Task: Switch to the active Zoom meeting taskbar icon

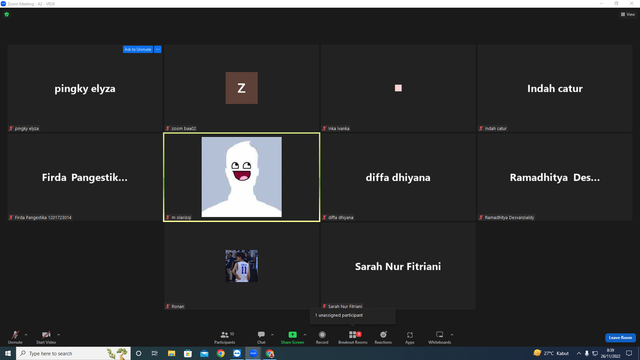Action: click(253, 353)
